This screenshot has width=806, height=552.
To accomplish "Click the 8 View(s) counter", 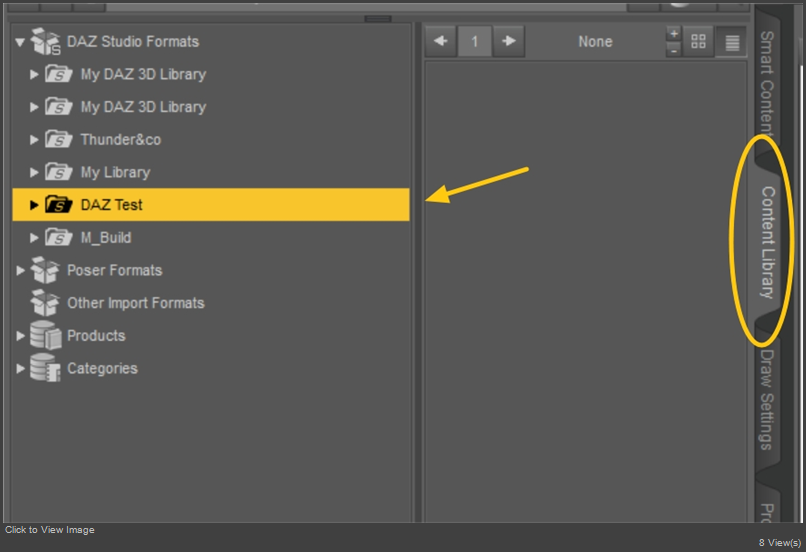I will pos(780,543).
